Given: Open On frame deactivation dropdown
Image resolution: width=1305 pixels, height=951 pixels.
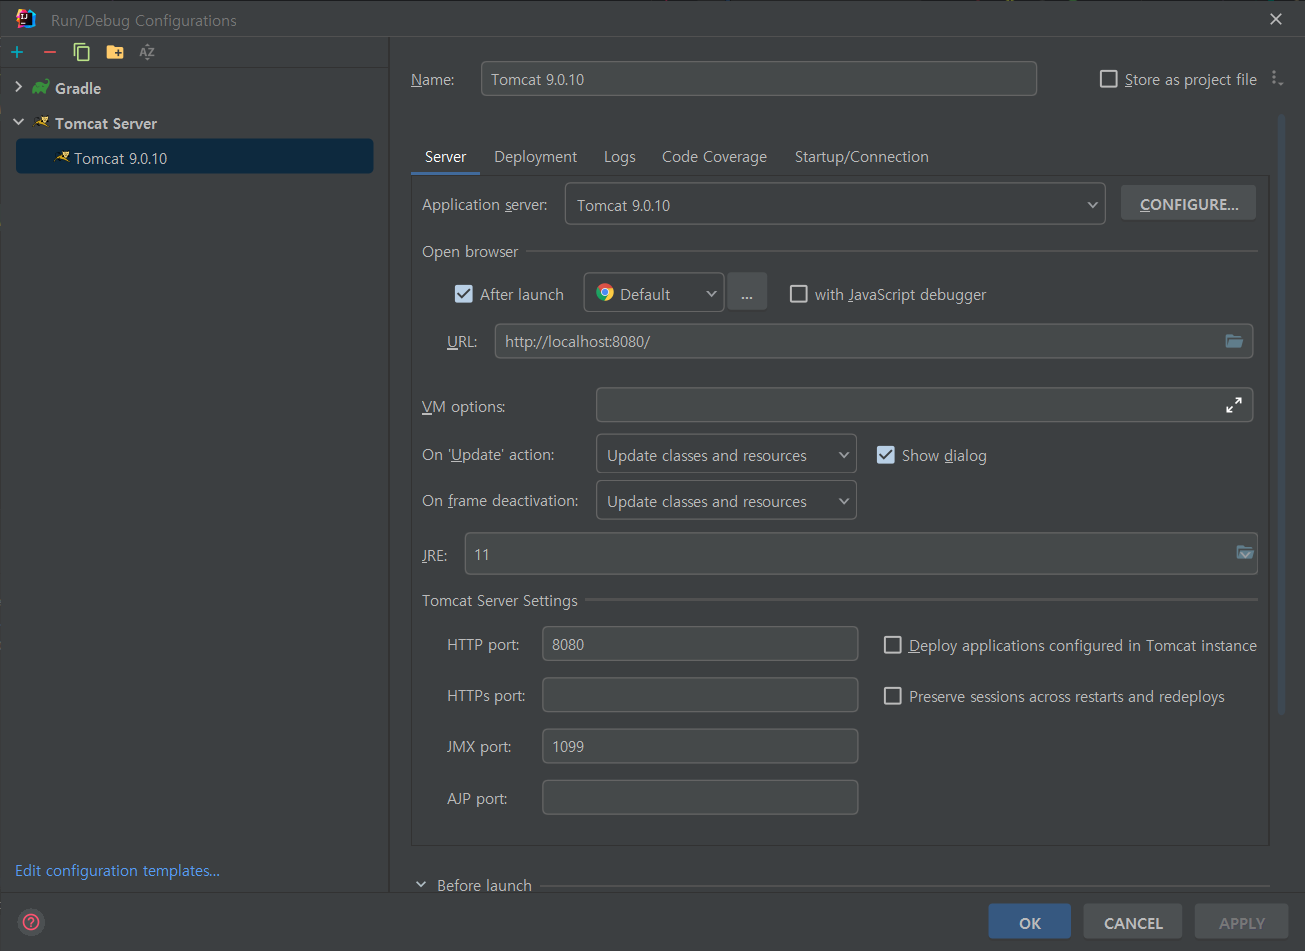Looking at the screenshot, I should click(x=726, y=500).
